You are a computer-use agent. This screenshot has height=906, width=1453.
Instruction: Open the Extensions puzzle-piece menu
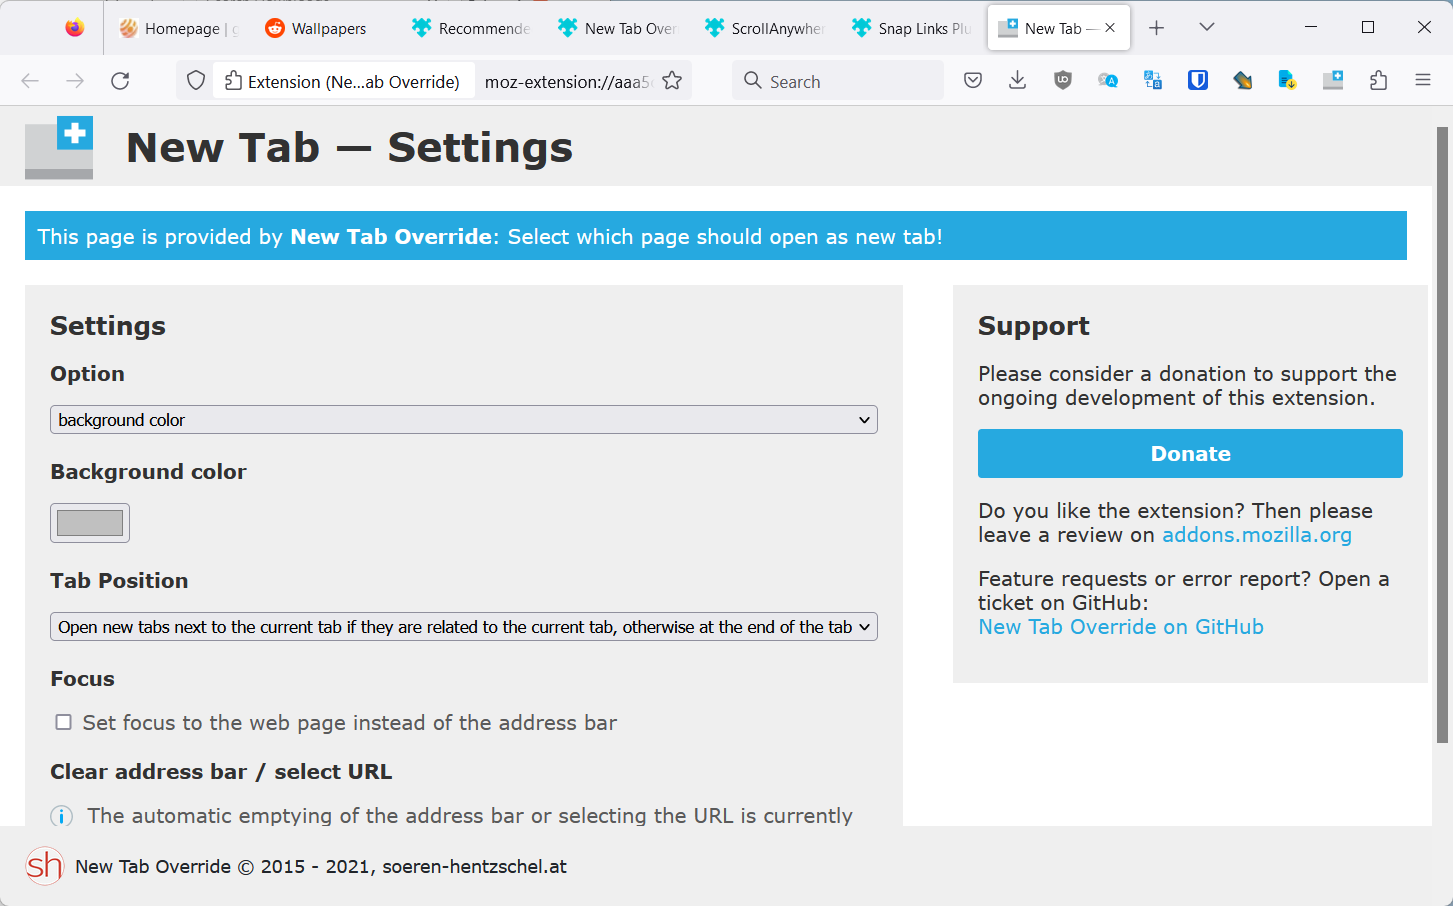pyautogui.click(x=1378, y=80)
